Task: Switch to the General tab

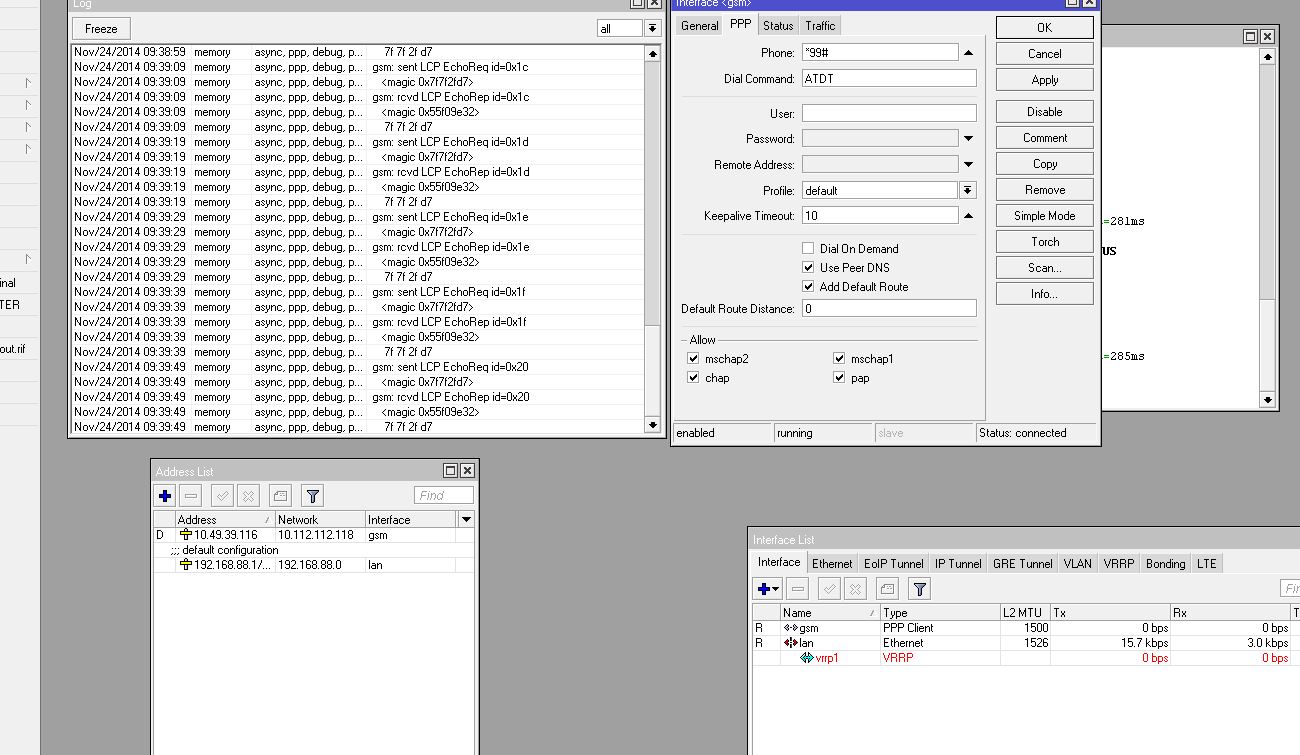Action: [x=700, y=26]
